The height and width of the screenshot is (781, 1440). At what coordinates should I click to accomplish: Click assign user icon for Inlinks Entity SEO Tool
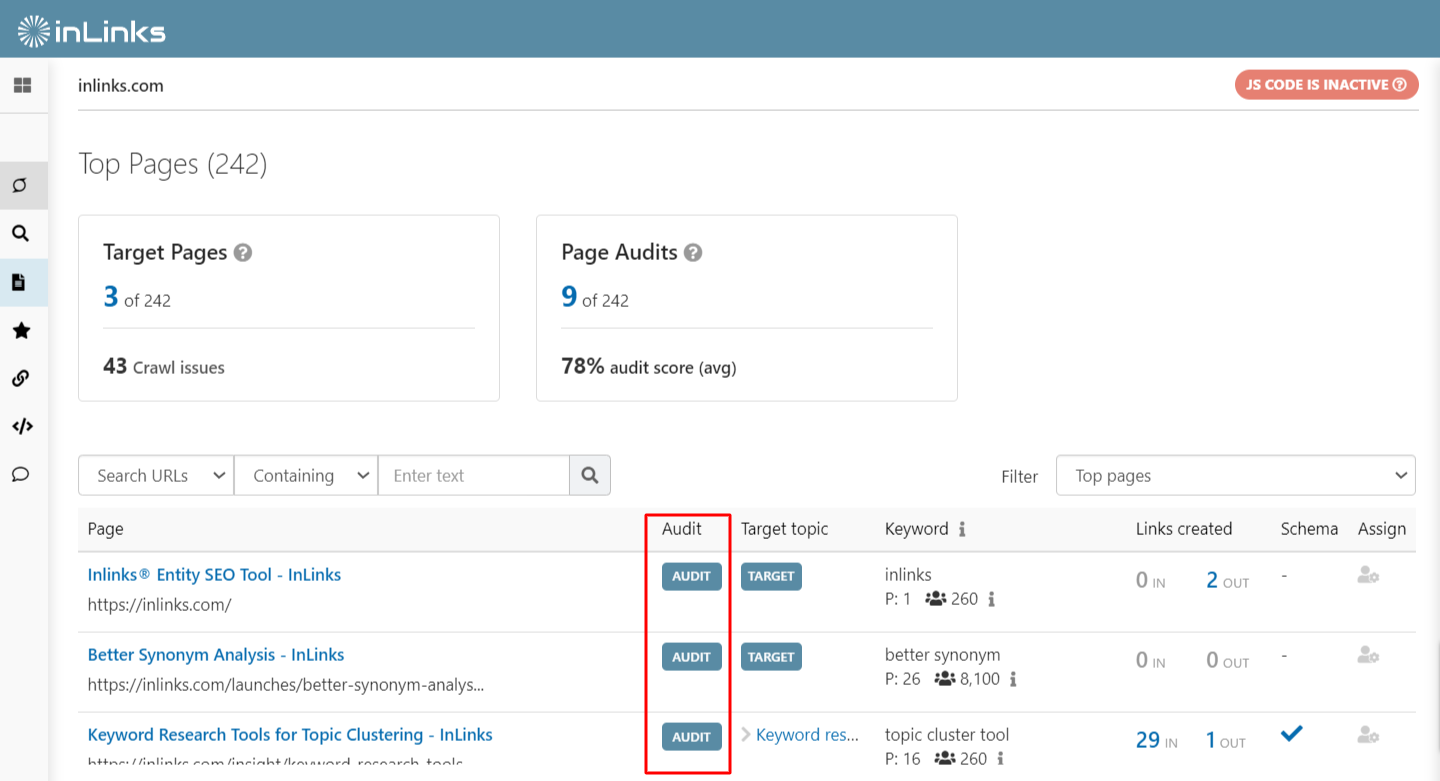[1368, 575]
